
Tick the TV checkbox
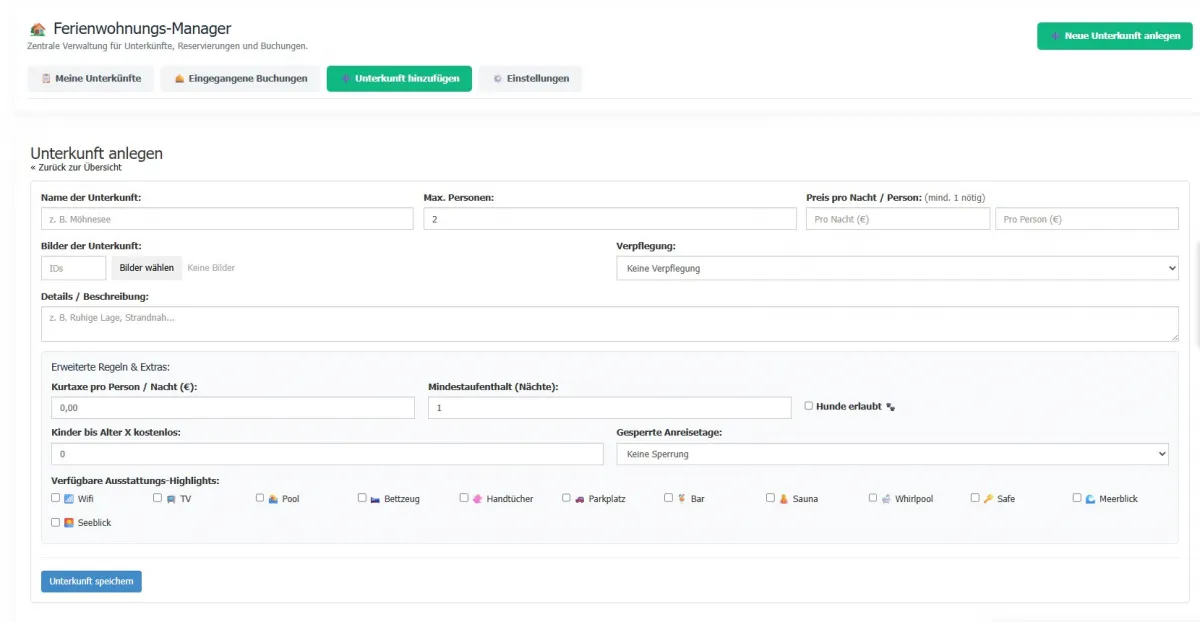pos(158,497)
